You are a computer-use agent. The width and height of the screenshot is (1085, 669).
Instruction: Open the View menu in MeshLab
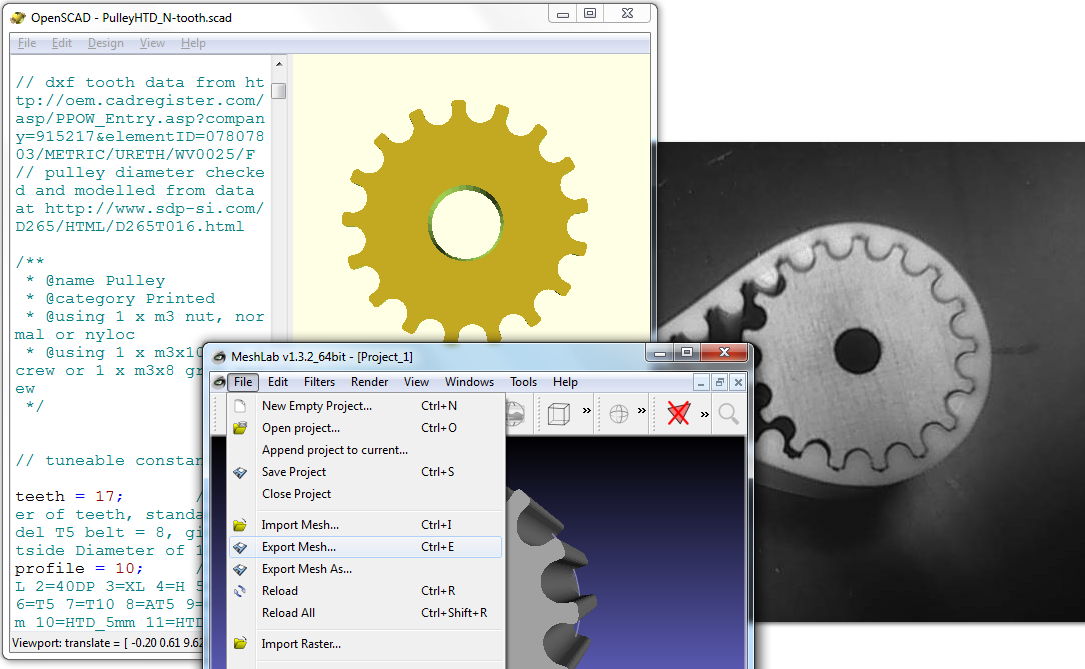pyautogui.click(x=417, y=382)
